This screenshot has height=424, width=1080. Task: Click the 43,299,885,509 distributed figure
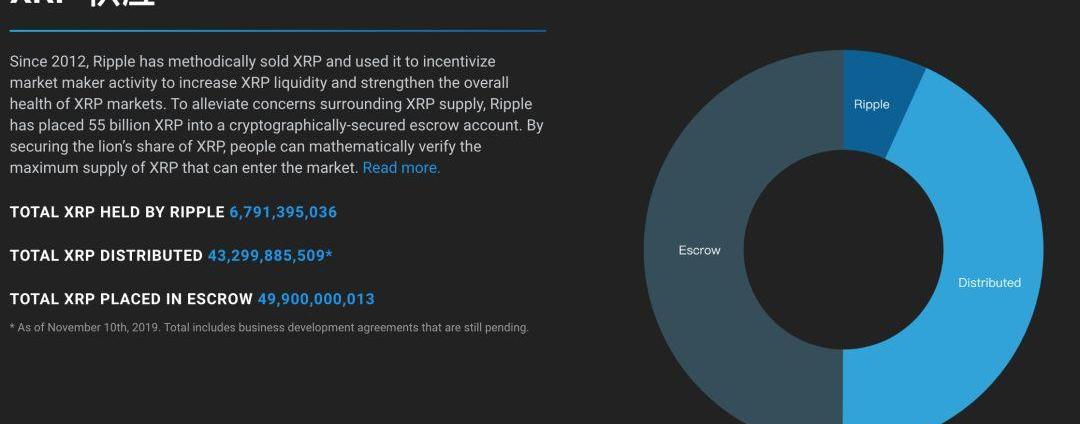[266, 256]
